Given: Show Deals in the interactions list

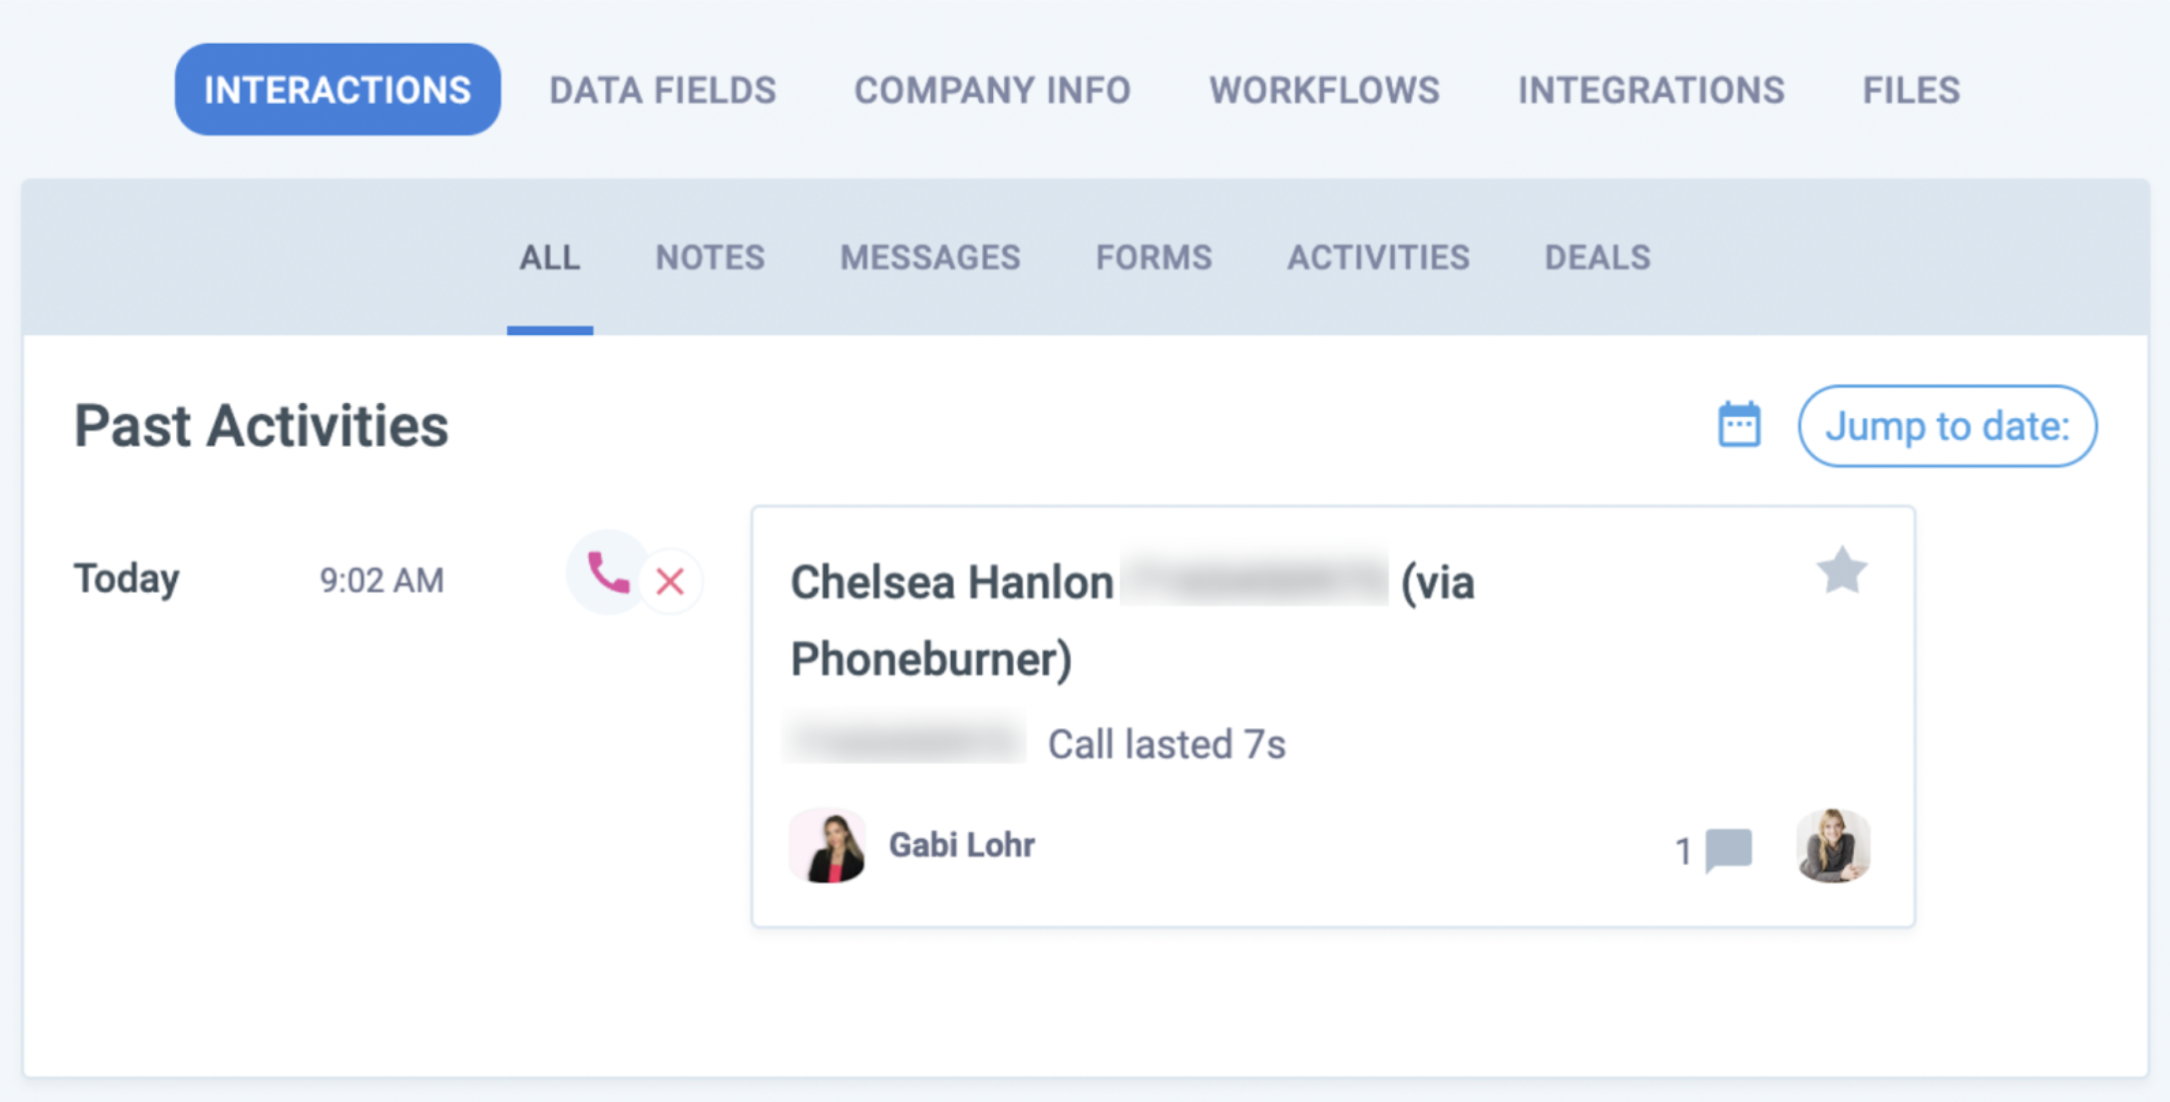Looking at the screenshot, I should pos(1597,258).
